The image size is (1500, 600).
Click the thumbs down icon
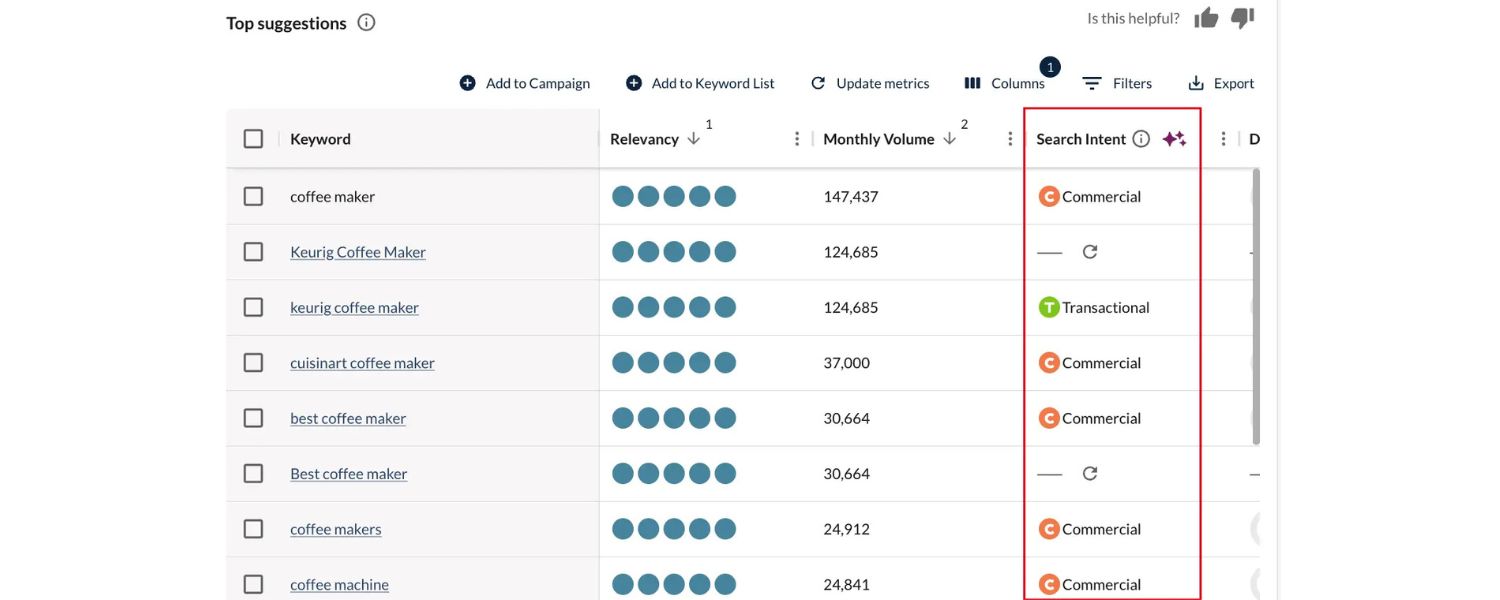coord(1241,17)
